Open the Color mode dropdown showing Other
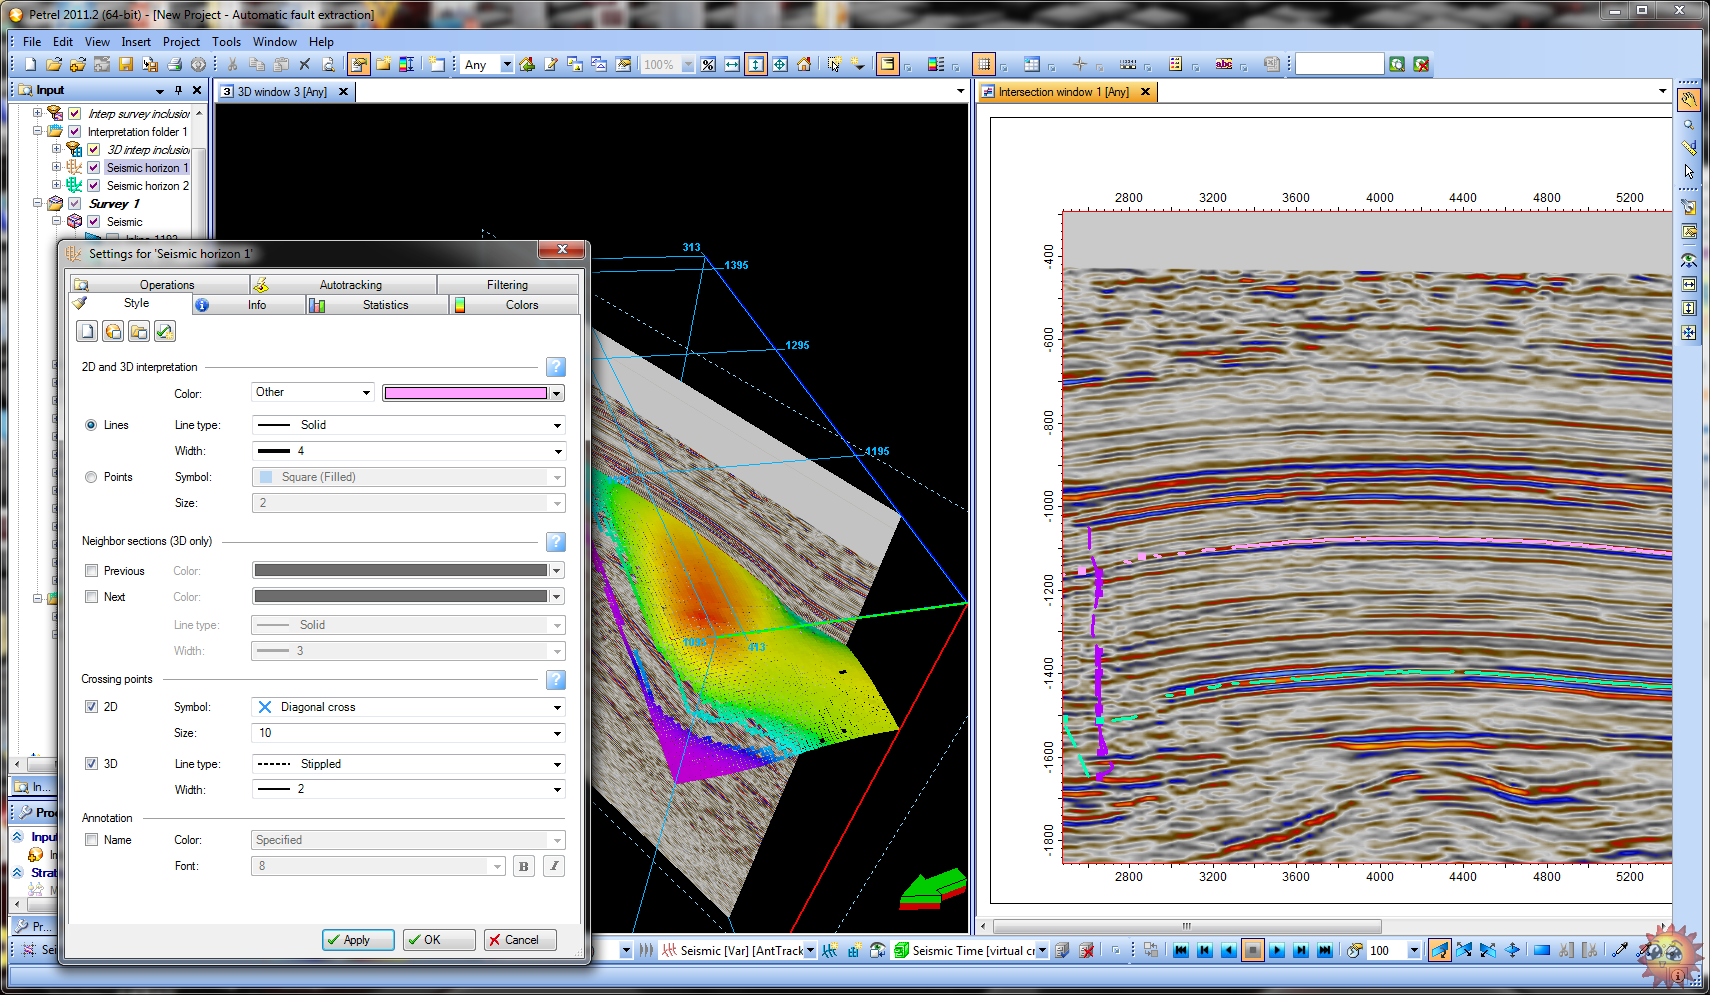Image resolution: width=1710 pixels, height=995 pixels. click(x=313, y=392)
